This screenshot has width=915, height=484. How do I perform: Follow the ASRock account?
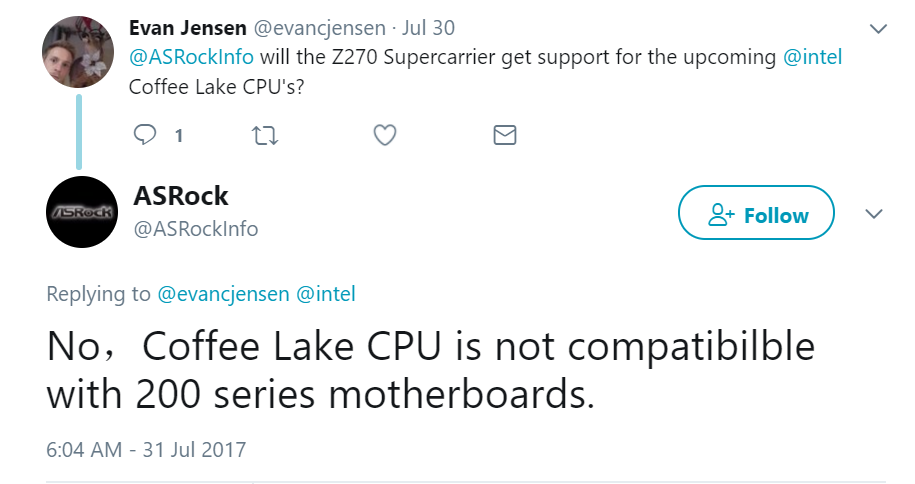coord(756,213)
